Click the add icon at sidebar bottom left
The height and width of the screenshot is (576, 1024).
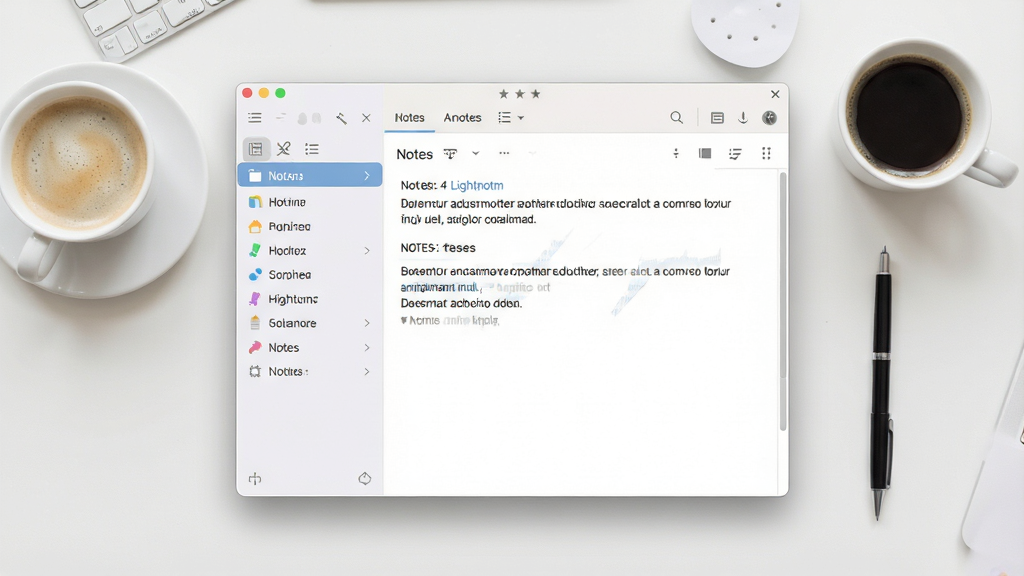coord(255,479)
